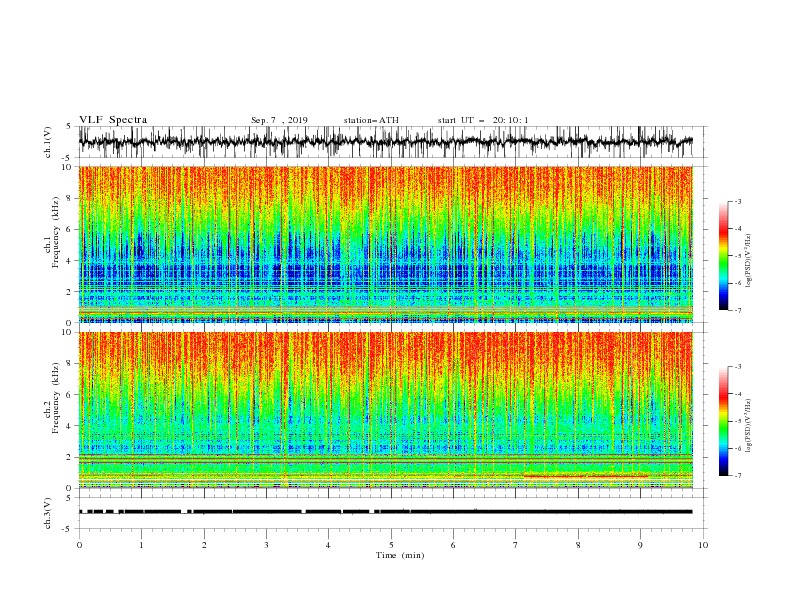The height and width of the screenshot is (612, 792).
Task: Click time axis tick label "10"
Action: point(703,545)
